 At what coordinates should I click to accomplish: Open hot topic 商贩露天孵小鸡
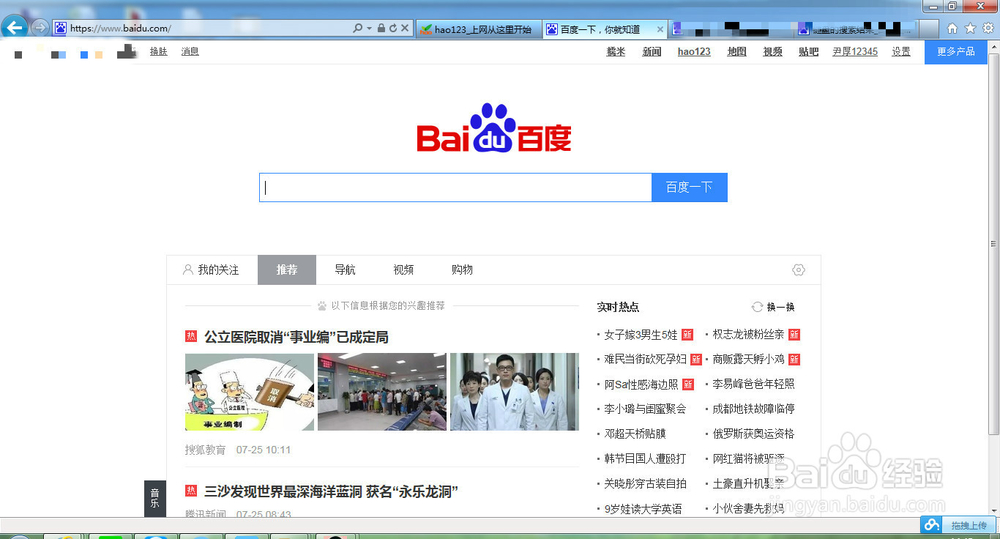point(748,359)
